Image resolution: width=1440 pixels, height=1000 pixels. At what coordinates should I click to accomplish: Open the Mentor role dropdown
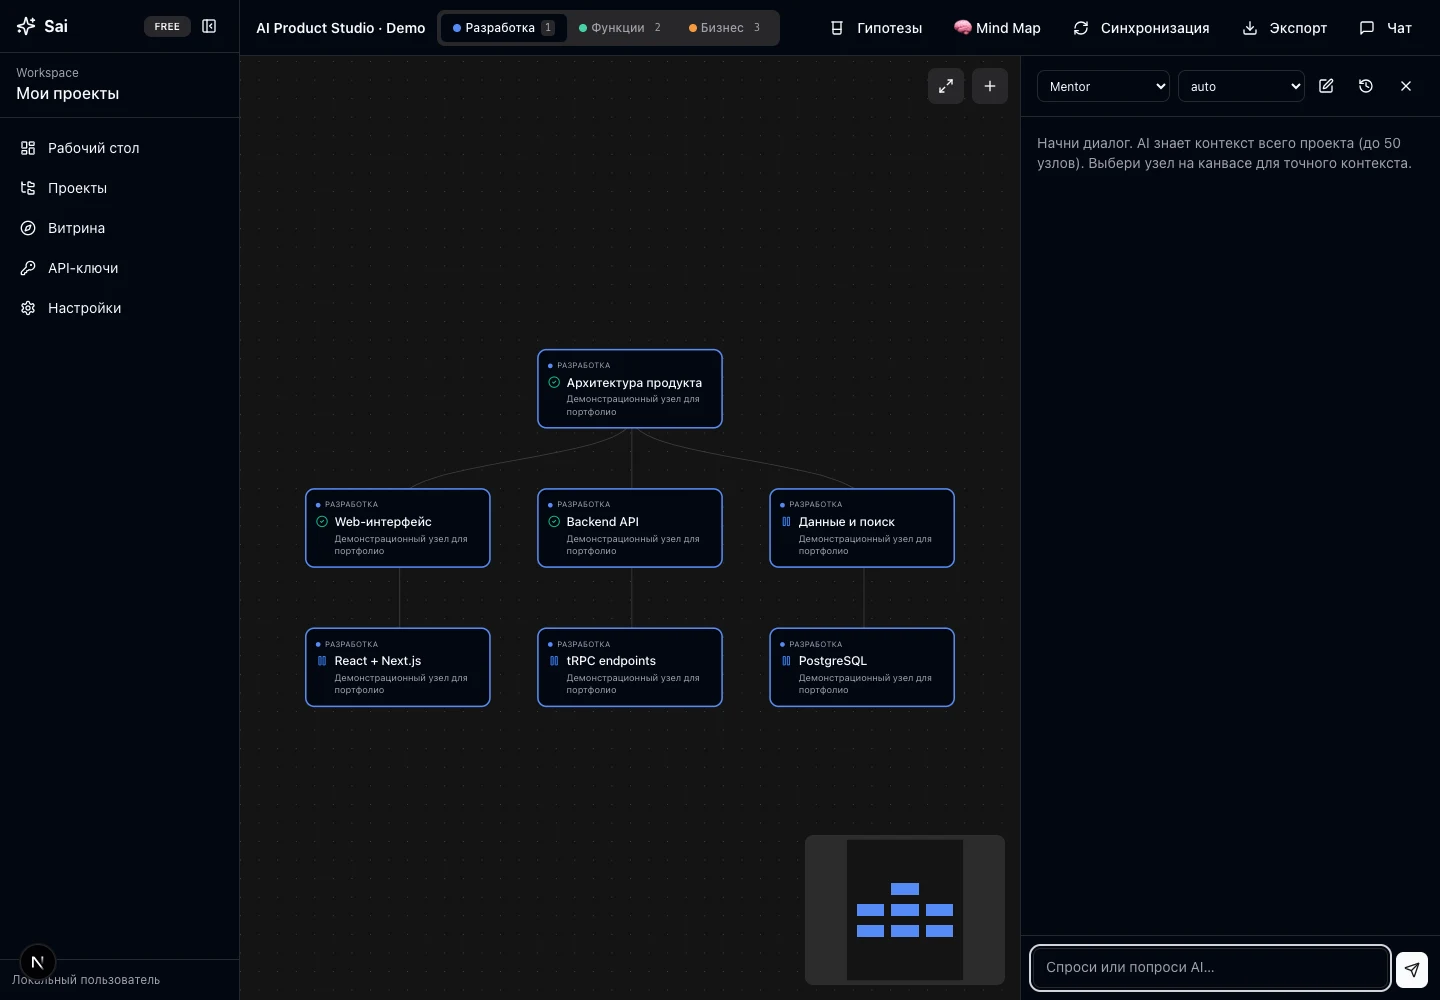pos(1103,86)
